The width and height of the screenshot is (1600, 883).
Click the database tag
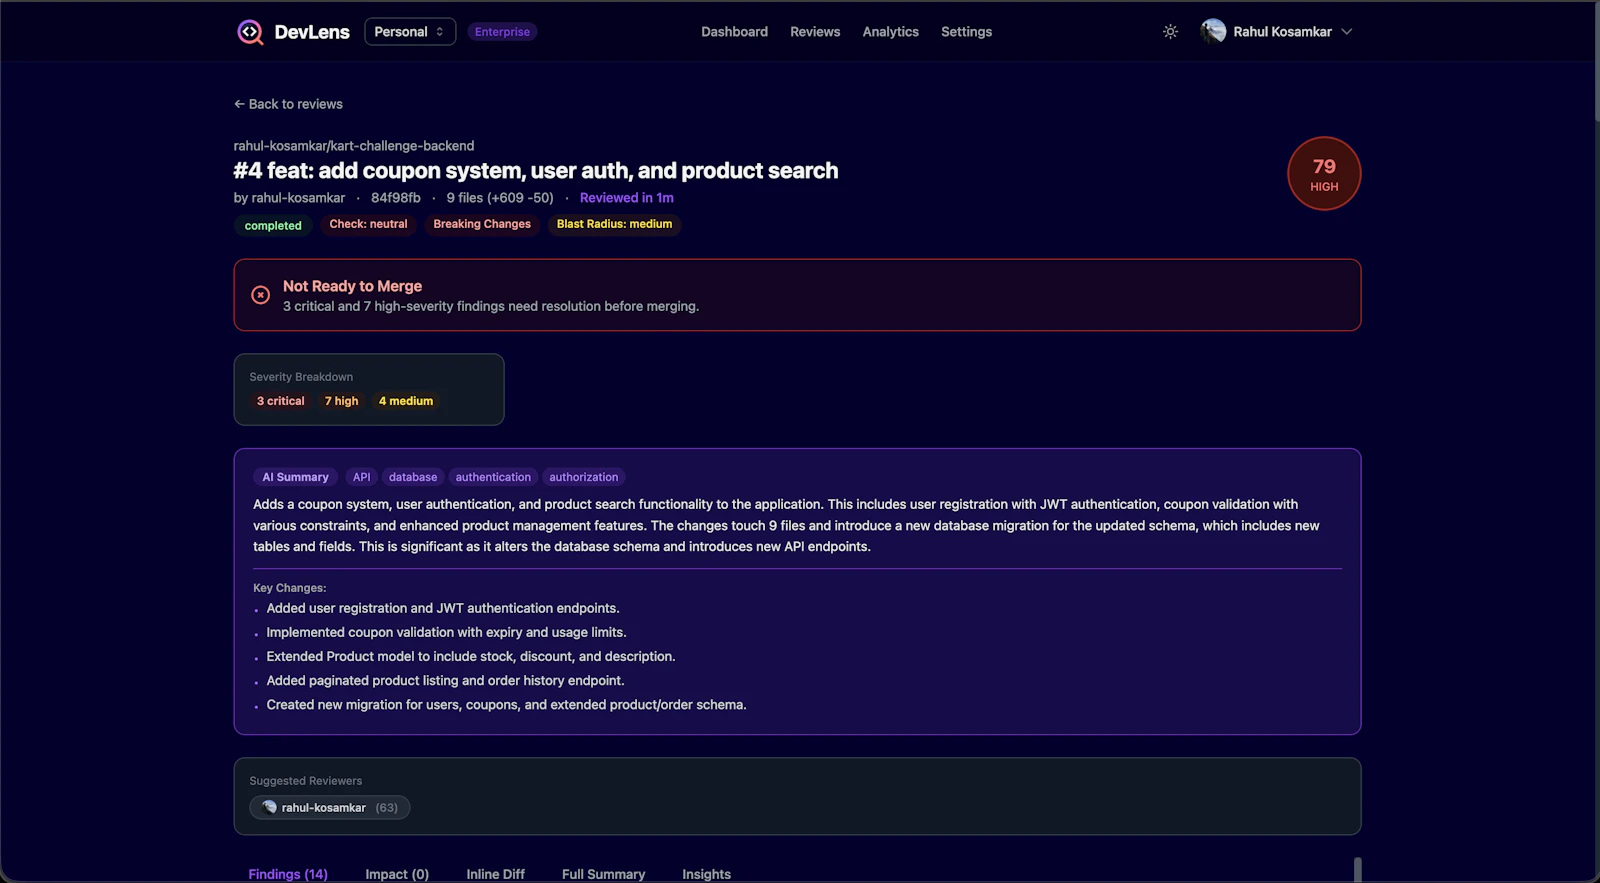413,477
